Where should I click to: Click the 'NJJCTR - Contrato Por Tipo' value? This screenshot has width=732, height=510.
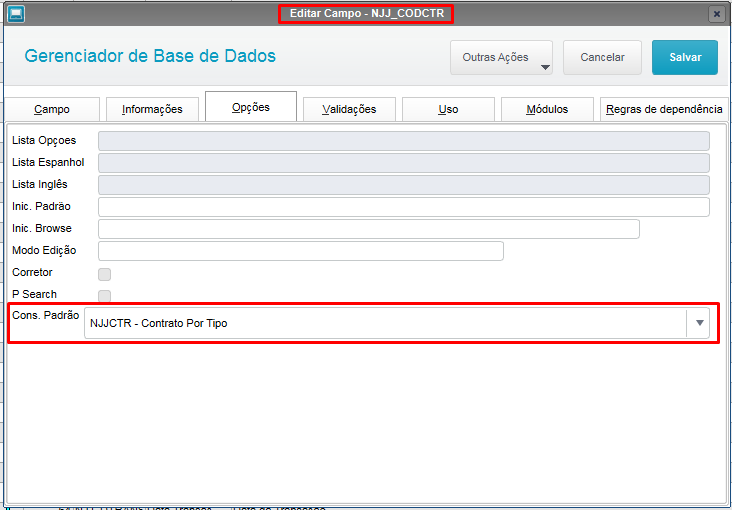tap(159, 323)
